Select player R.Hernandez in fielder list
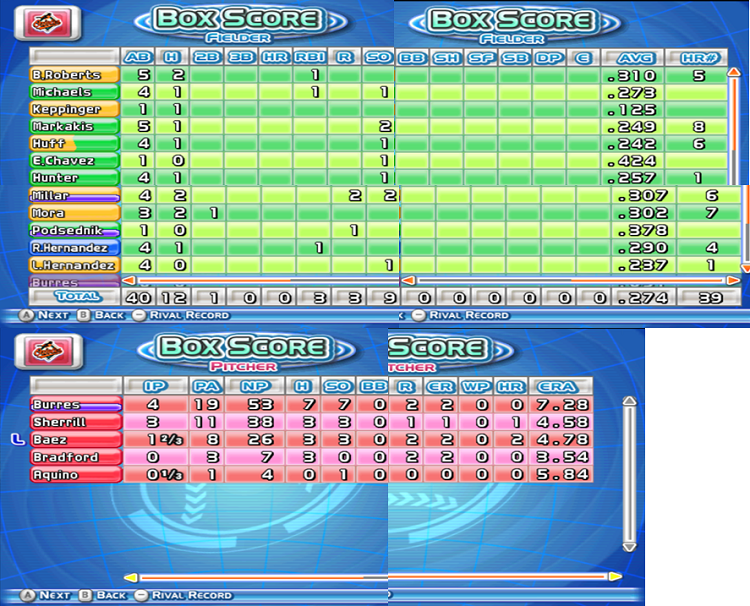 [x=75, y=248]
